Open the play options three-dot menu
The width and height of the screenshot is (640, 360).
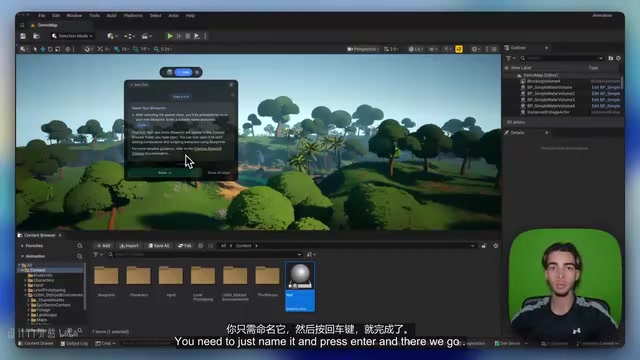(205, 36)
